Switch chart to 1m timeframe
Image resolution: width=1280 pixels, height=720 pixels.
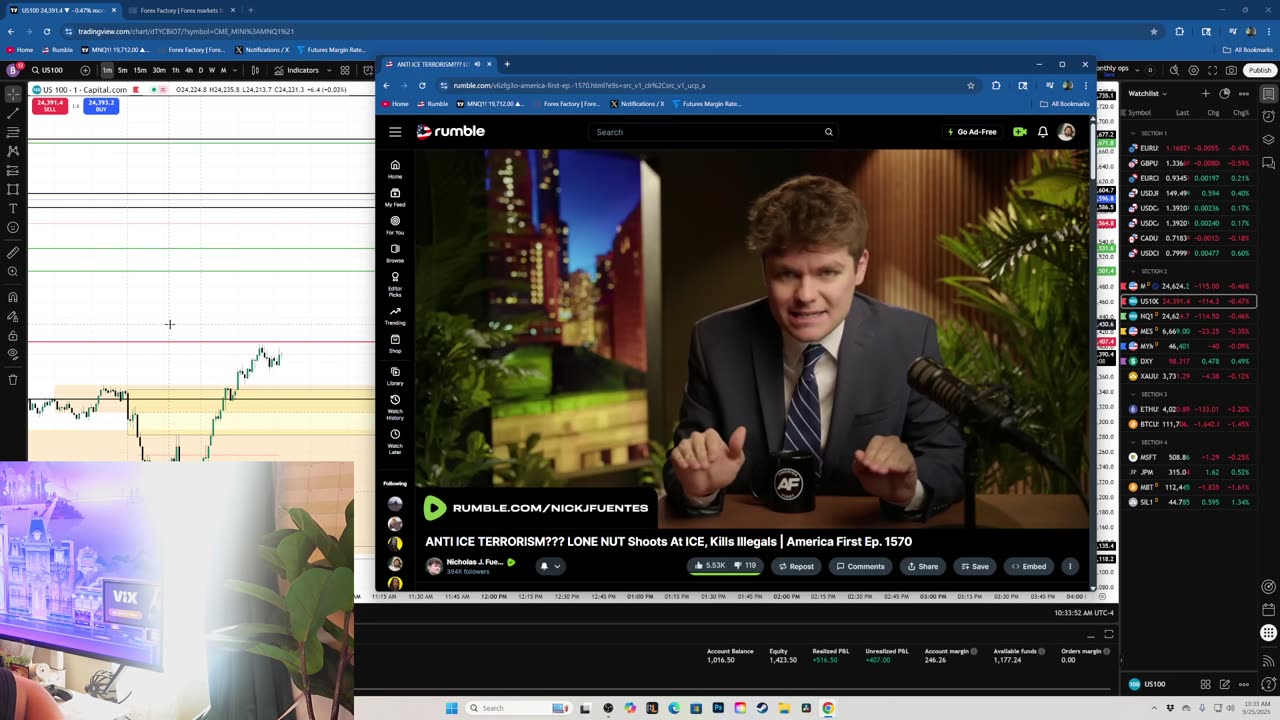pyautogui.click(x=107, y=70)
